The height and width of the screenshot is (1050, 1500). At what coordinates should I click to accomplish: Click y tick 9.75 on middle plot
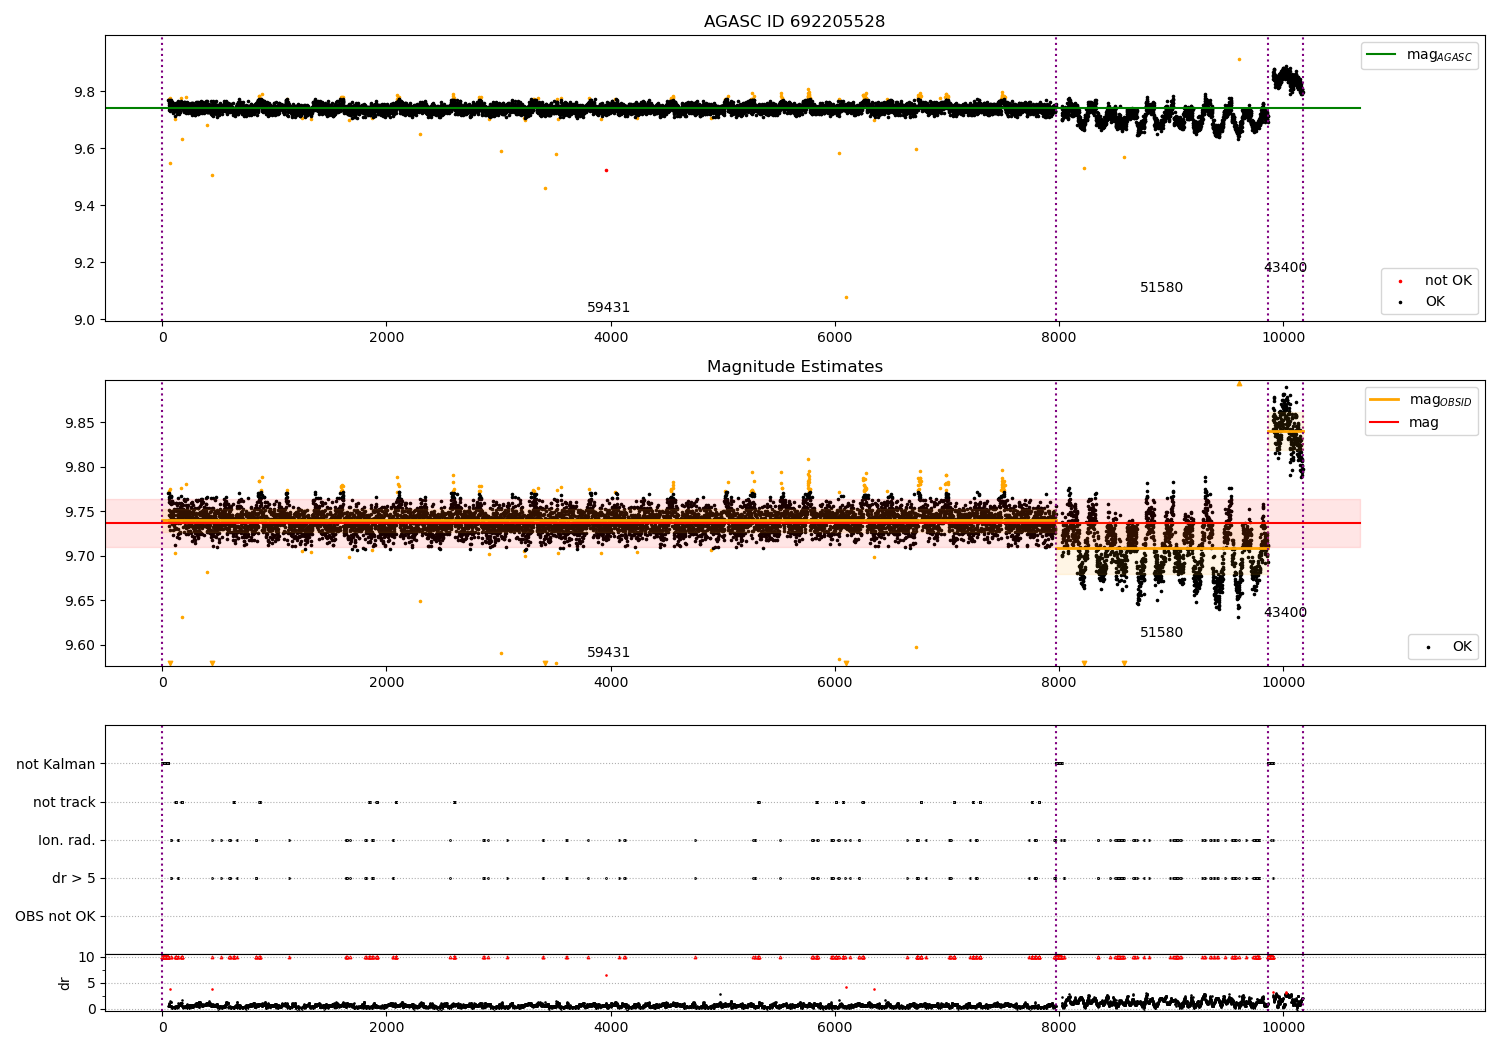click(80, 512)
